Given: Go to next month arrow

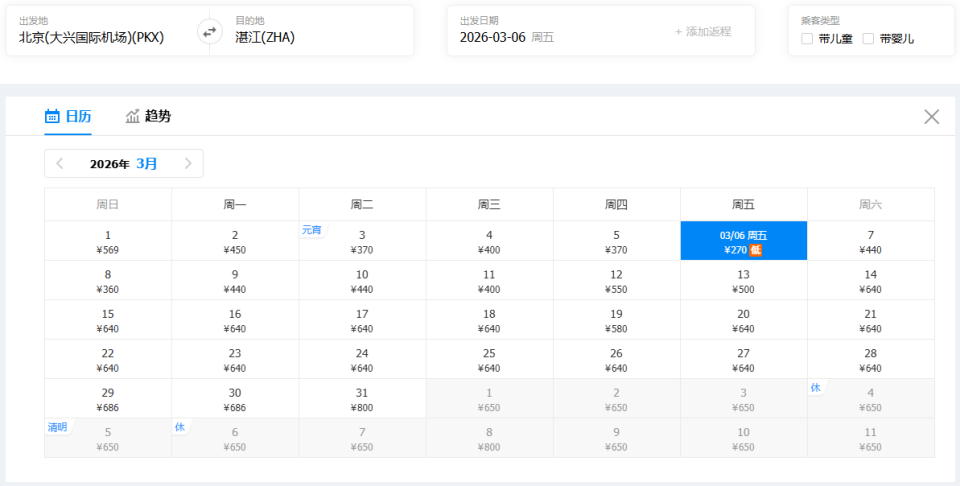Looking at the screenshot, I should pyautogui.click(x=188, y=163).
